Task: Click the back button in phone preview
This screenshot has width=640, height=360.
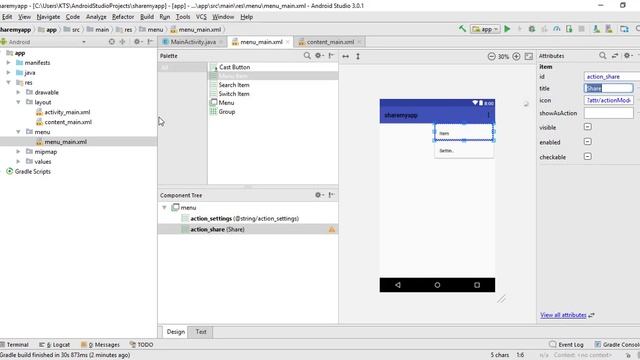Action: (398, 285)
